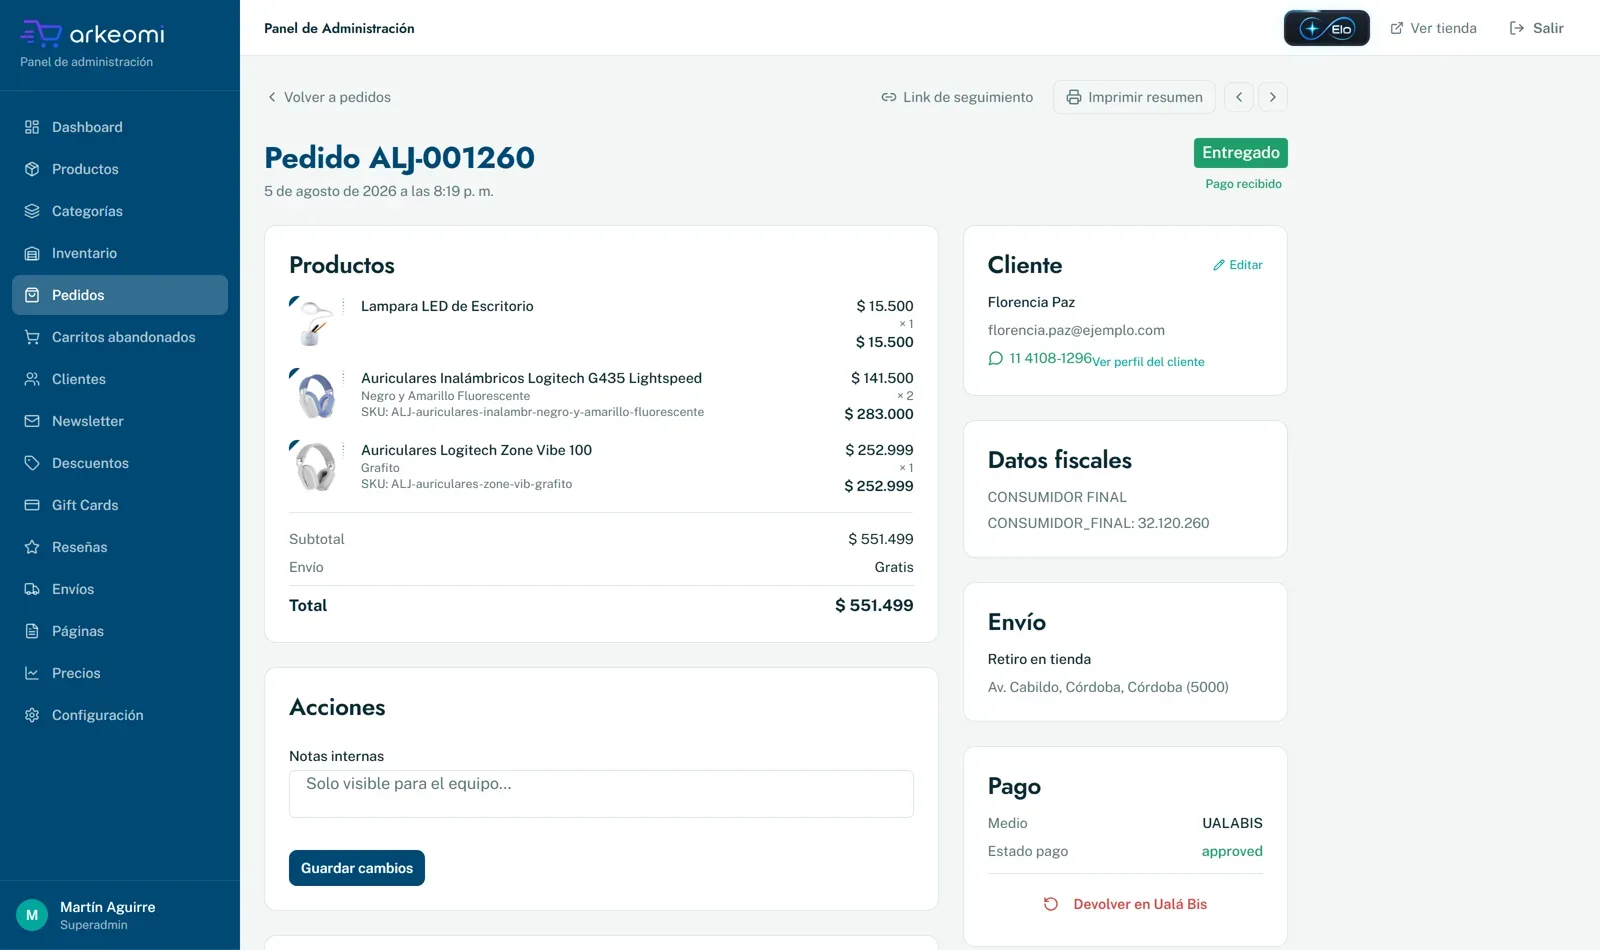Click the Clientes people icon
The image size is (1600, 950).
[32, 379]
